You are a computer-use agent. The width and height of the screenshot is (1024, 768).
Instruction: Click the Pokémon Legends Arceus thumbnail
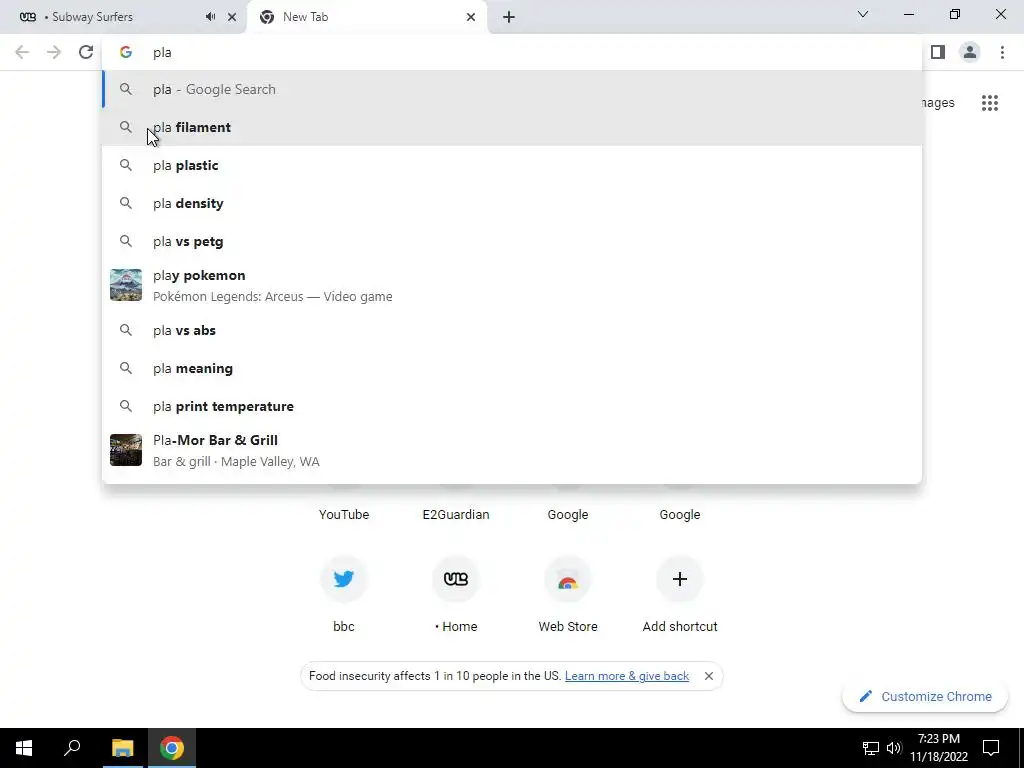126,285
